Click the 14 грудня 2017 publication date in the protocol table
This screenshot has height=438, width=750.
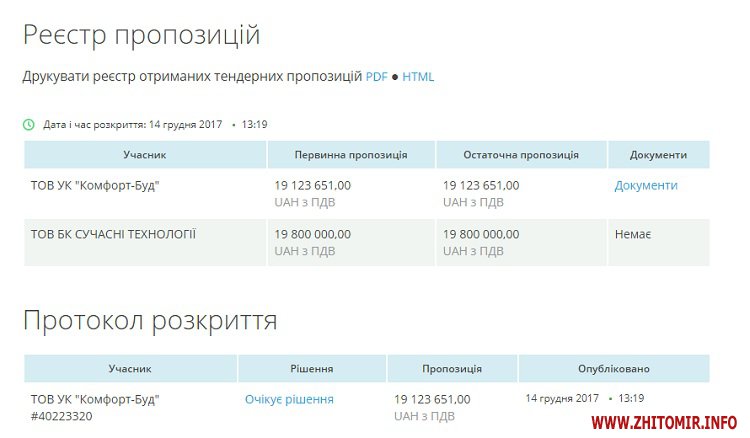[564, 398]
